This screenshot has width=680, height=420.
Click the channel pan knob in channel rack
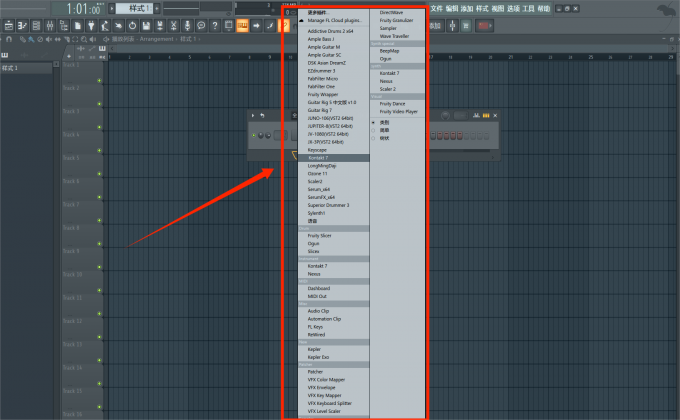[261, 135]
